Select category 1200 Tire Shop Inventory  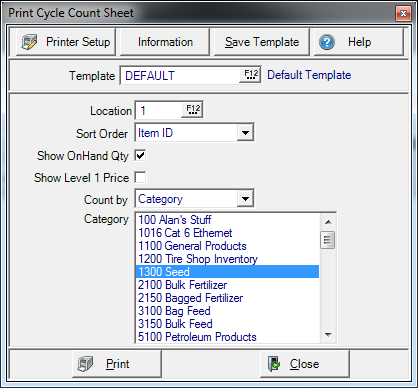coord(228,259)
